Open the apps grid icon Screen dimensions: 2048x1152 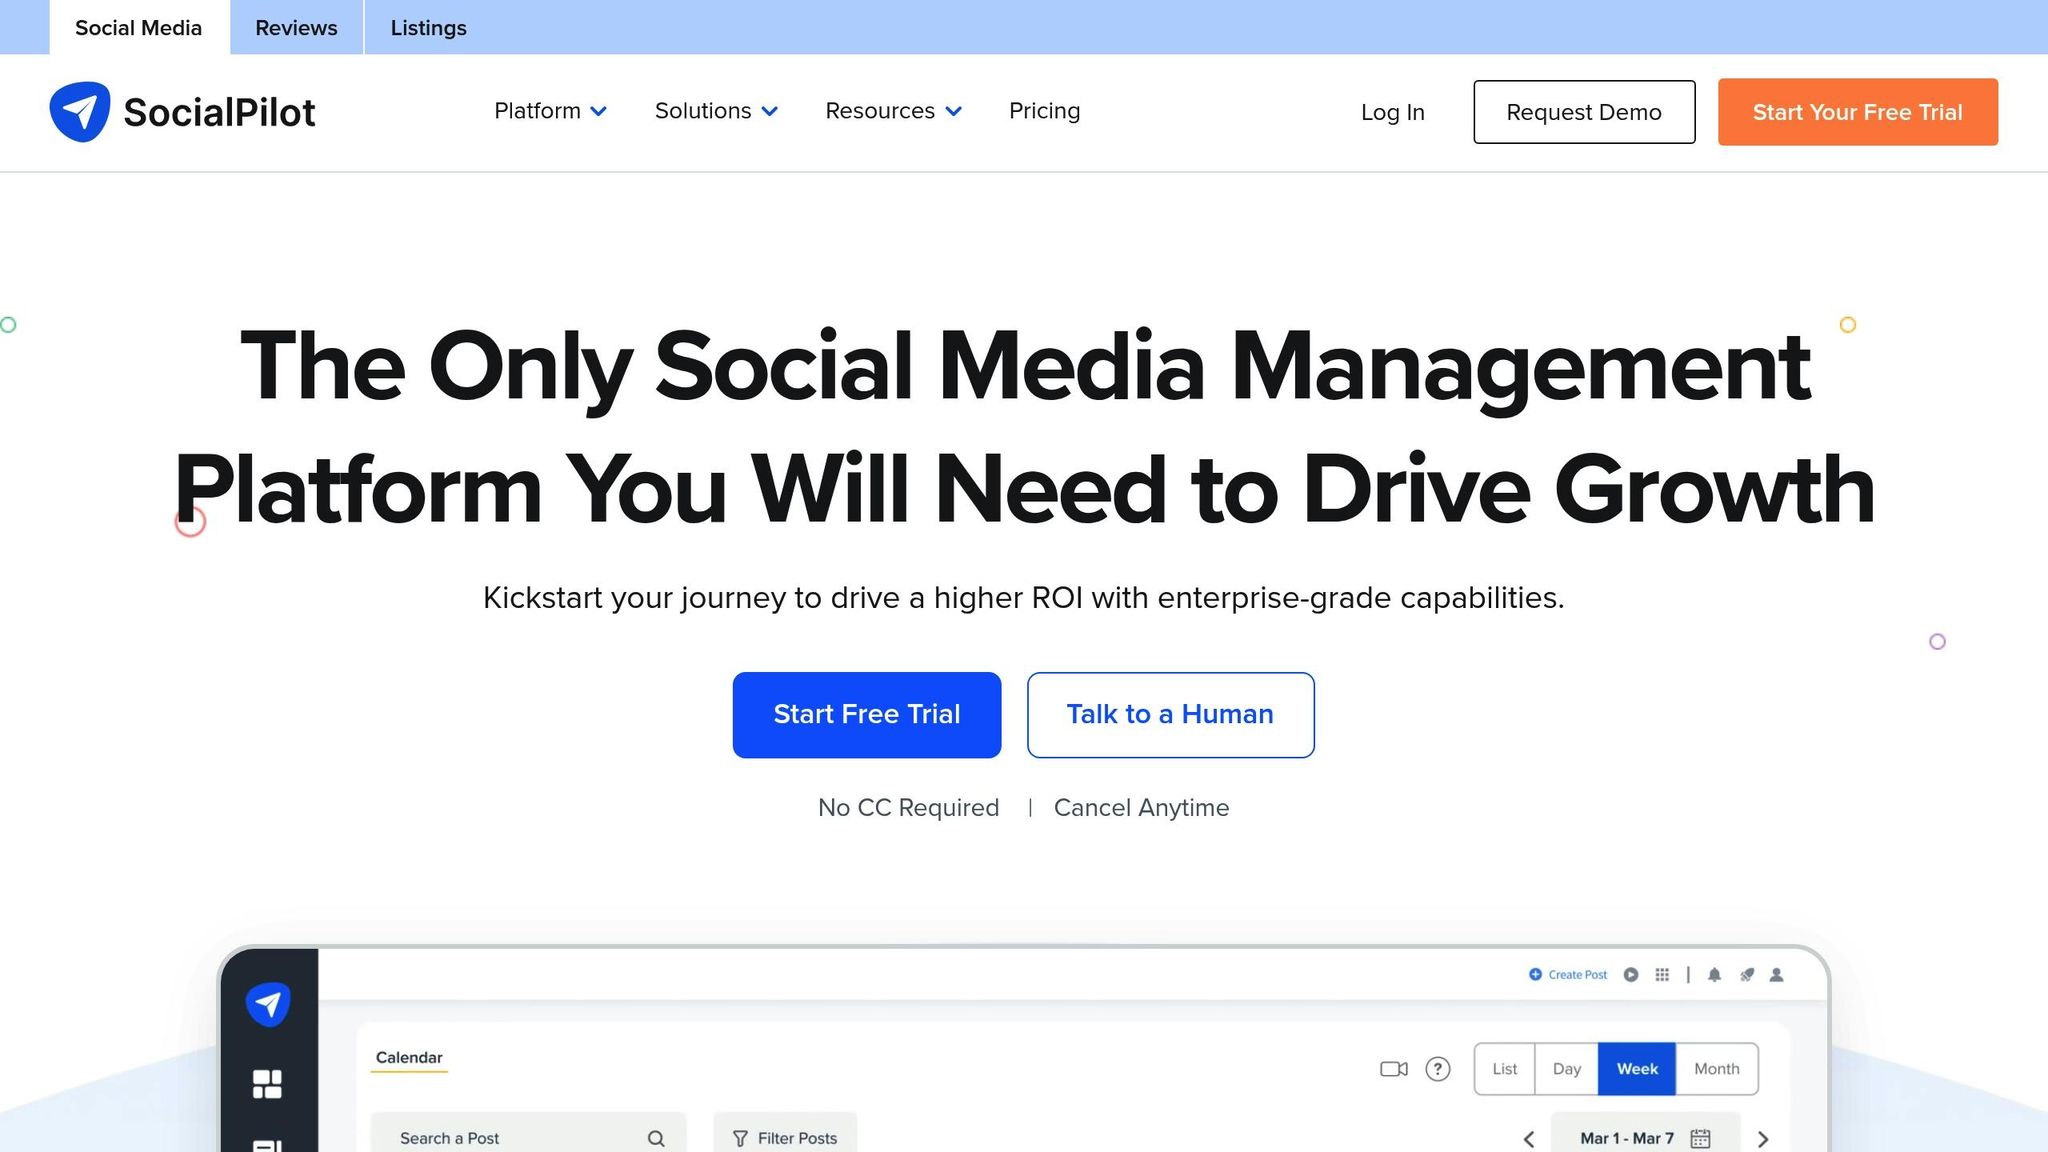coord(1663,974)
